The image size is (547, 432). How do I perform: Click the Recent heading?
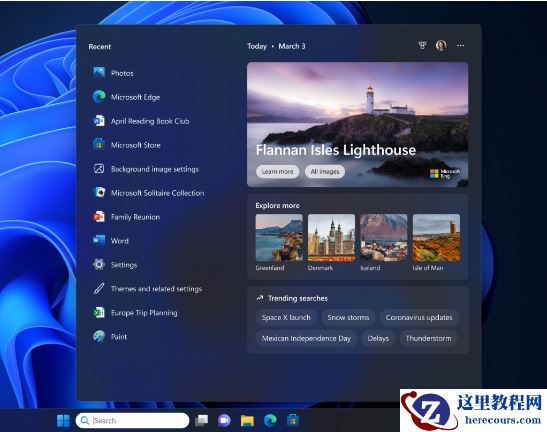[100, 46]
